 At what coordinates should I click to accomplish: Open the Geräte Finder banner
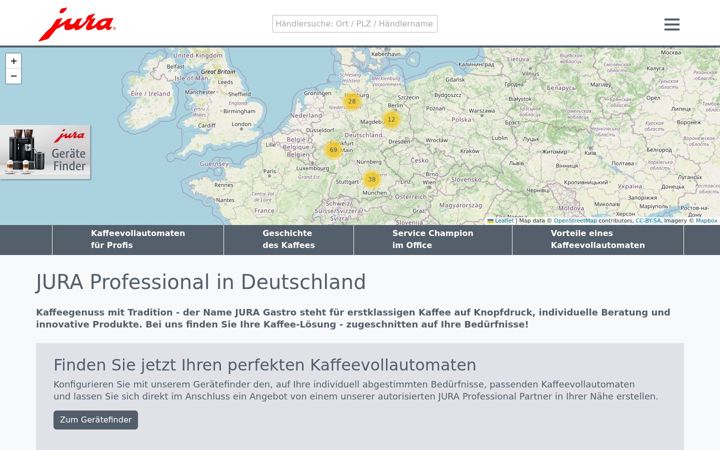pos(45,152)
